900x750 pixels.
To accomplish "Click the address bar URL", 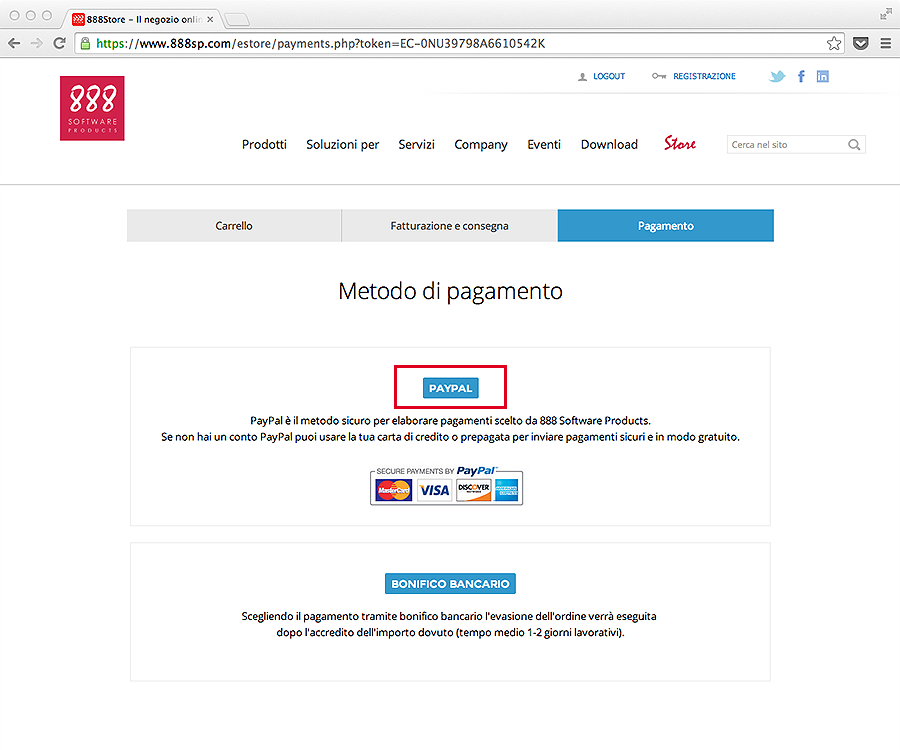I will pos(321,44).
